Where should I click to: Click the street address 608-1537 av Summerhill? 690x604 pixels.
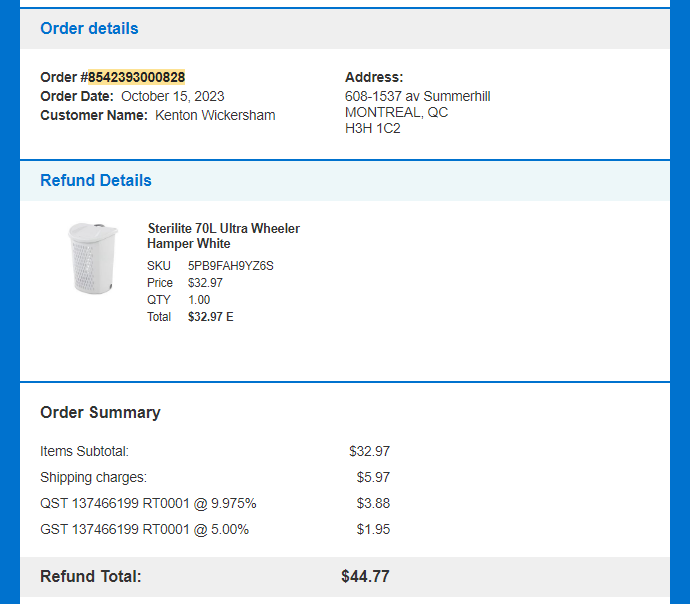point(418,96)
